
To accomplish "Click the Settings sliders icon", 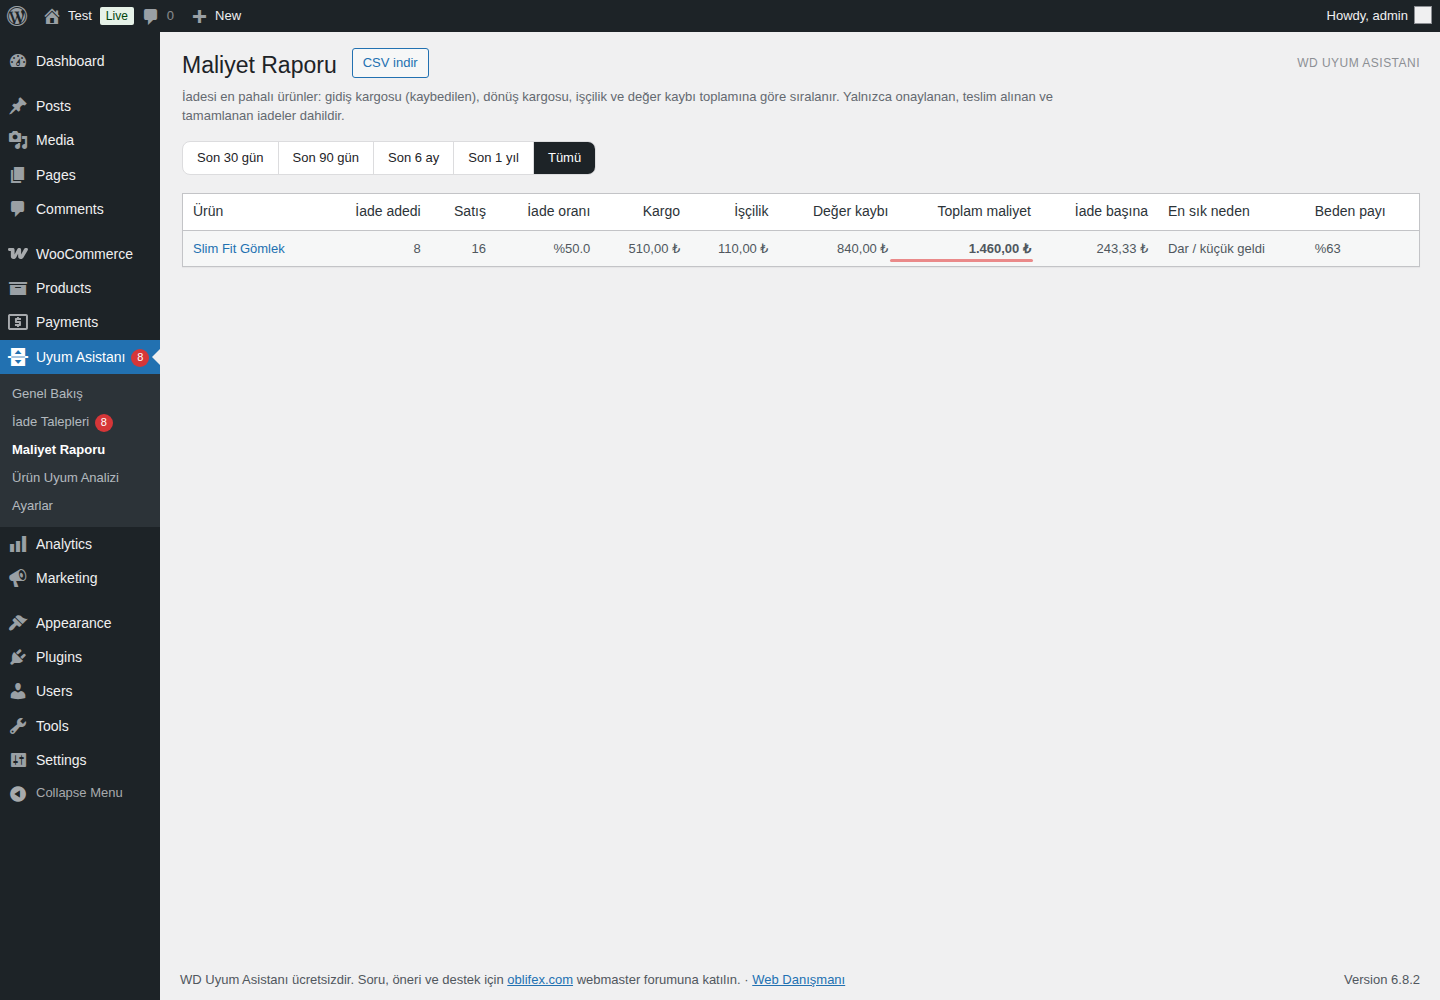I will [18, 760].
